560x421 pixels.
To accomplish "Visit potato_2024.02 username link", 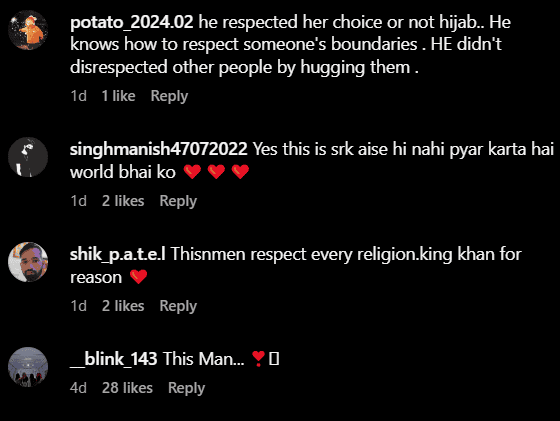I will 131,22.
